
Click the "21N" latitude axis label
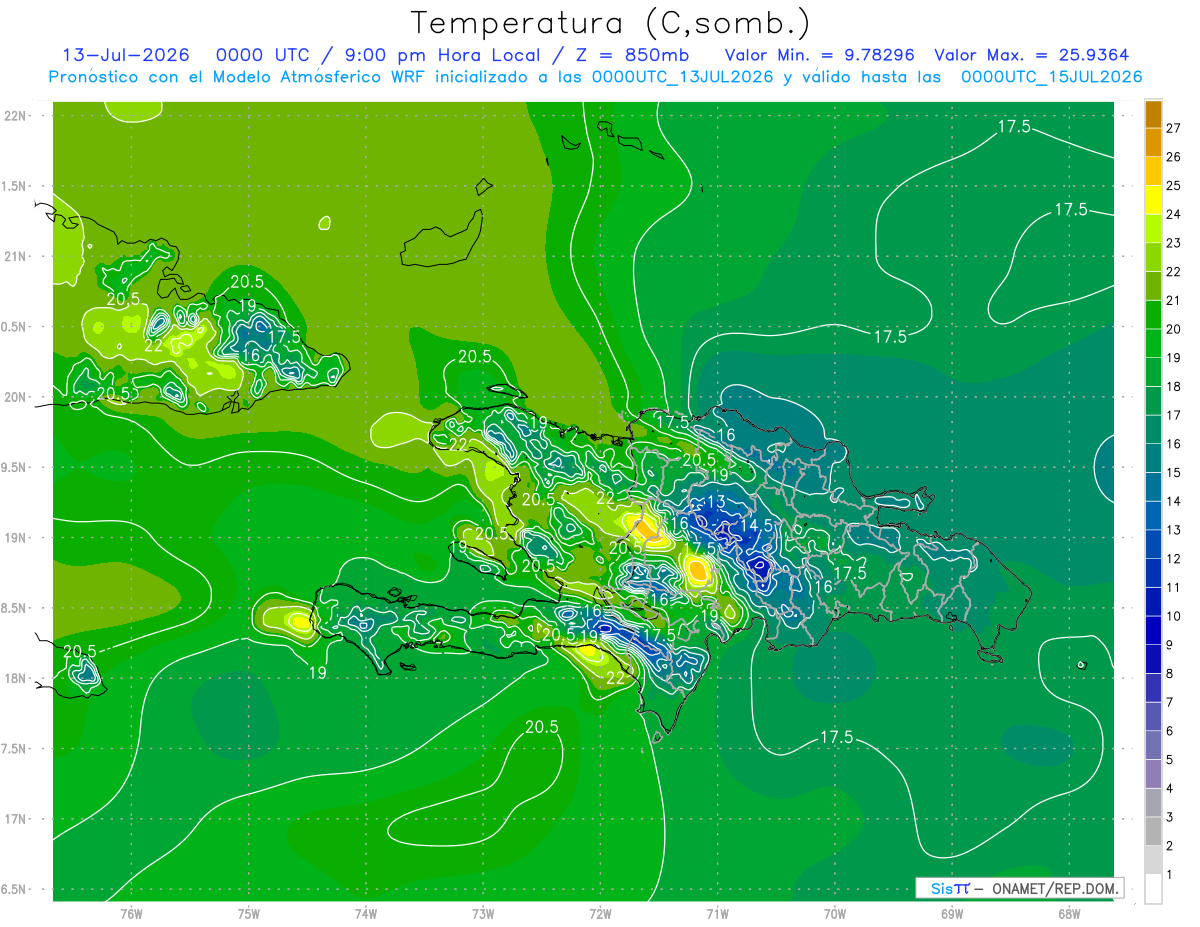coord(15,256)
